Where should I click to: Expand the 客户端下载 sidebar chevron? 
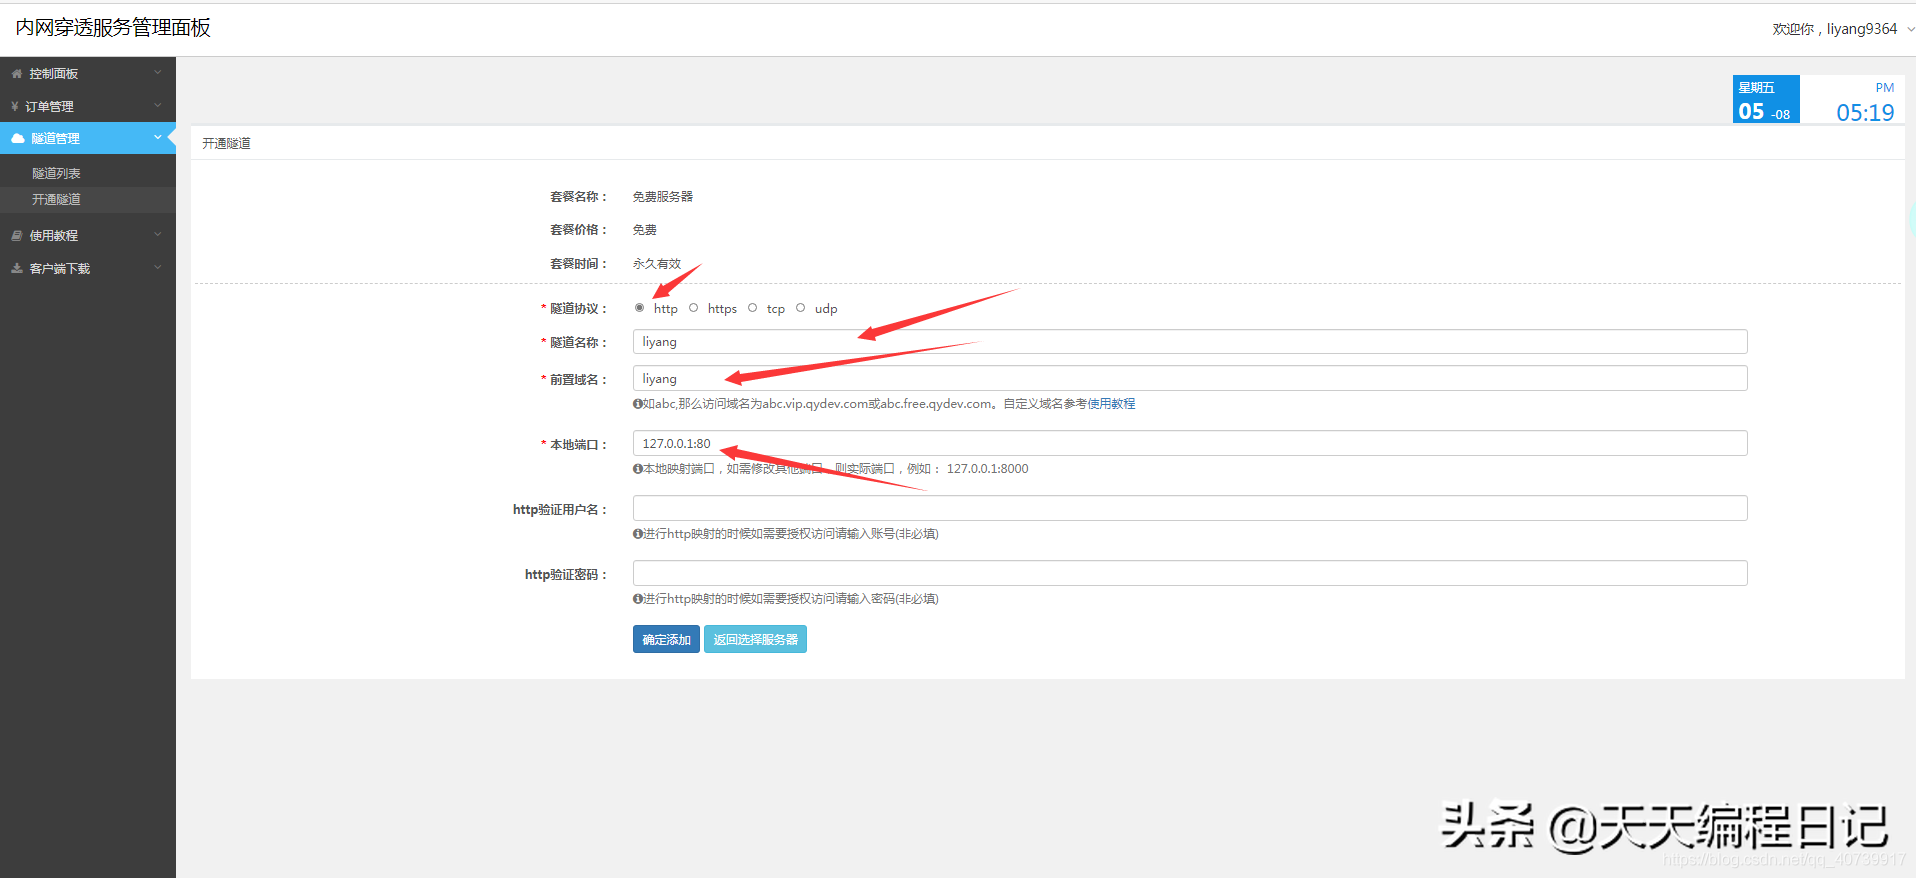click(157, 268)
